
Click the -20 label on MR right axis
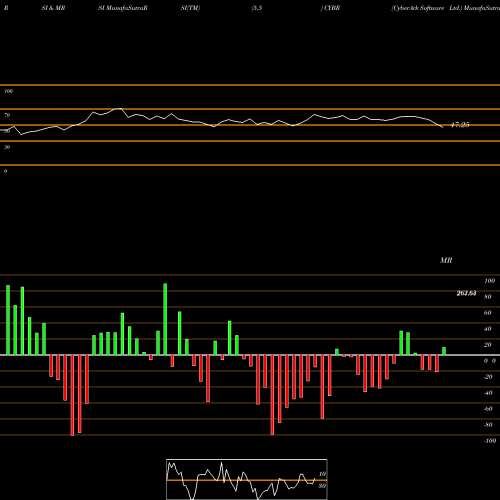pos(488,377)
